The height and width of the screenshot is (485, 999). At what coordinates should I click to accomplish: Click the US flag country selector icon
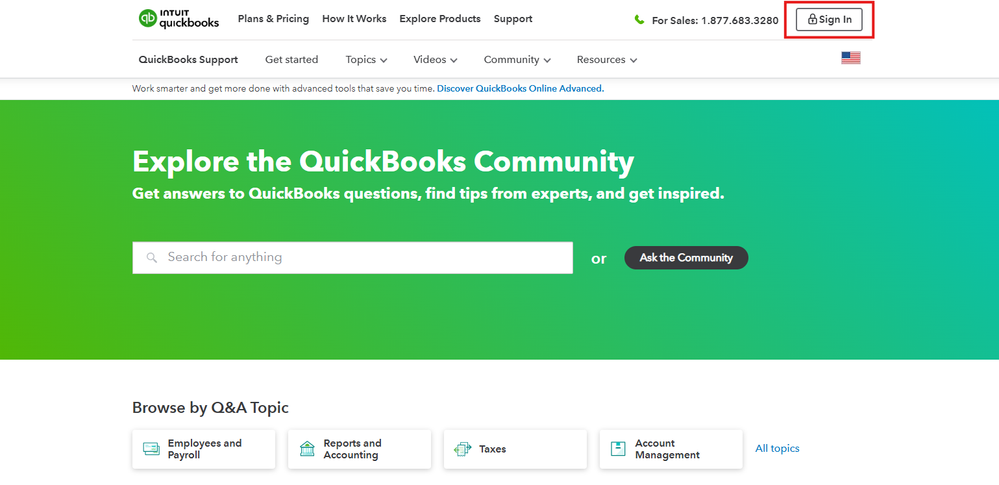pos(851,58)
